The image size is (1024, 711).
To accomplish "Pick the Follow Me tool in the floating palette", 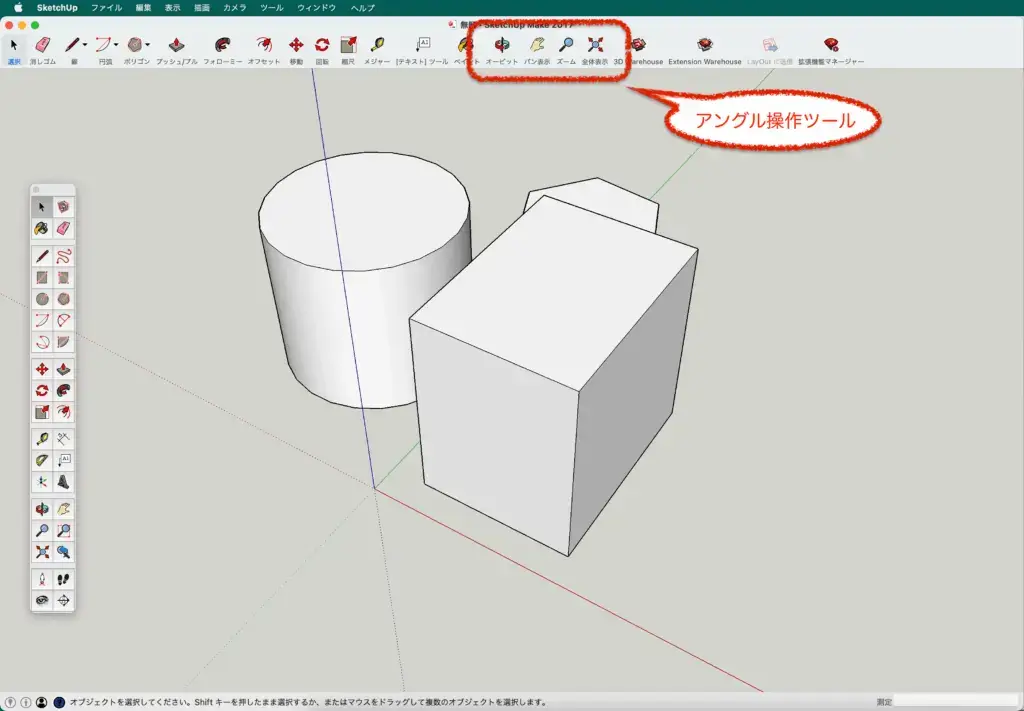I will (63, 391).
